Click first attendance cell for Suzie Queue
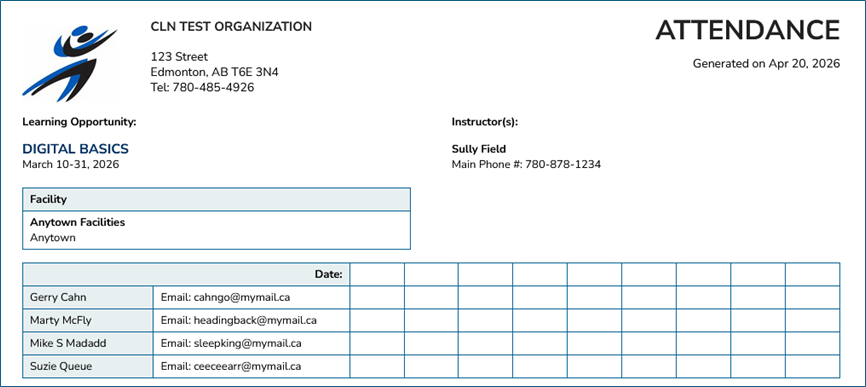Viewport: 866px width, 387px height. pos(377,367)
